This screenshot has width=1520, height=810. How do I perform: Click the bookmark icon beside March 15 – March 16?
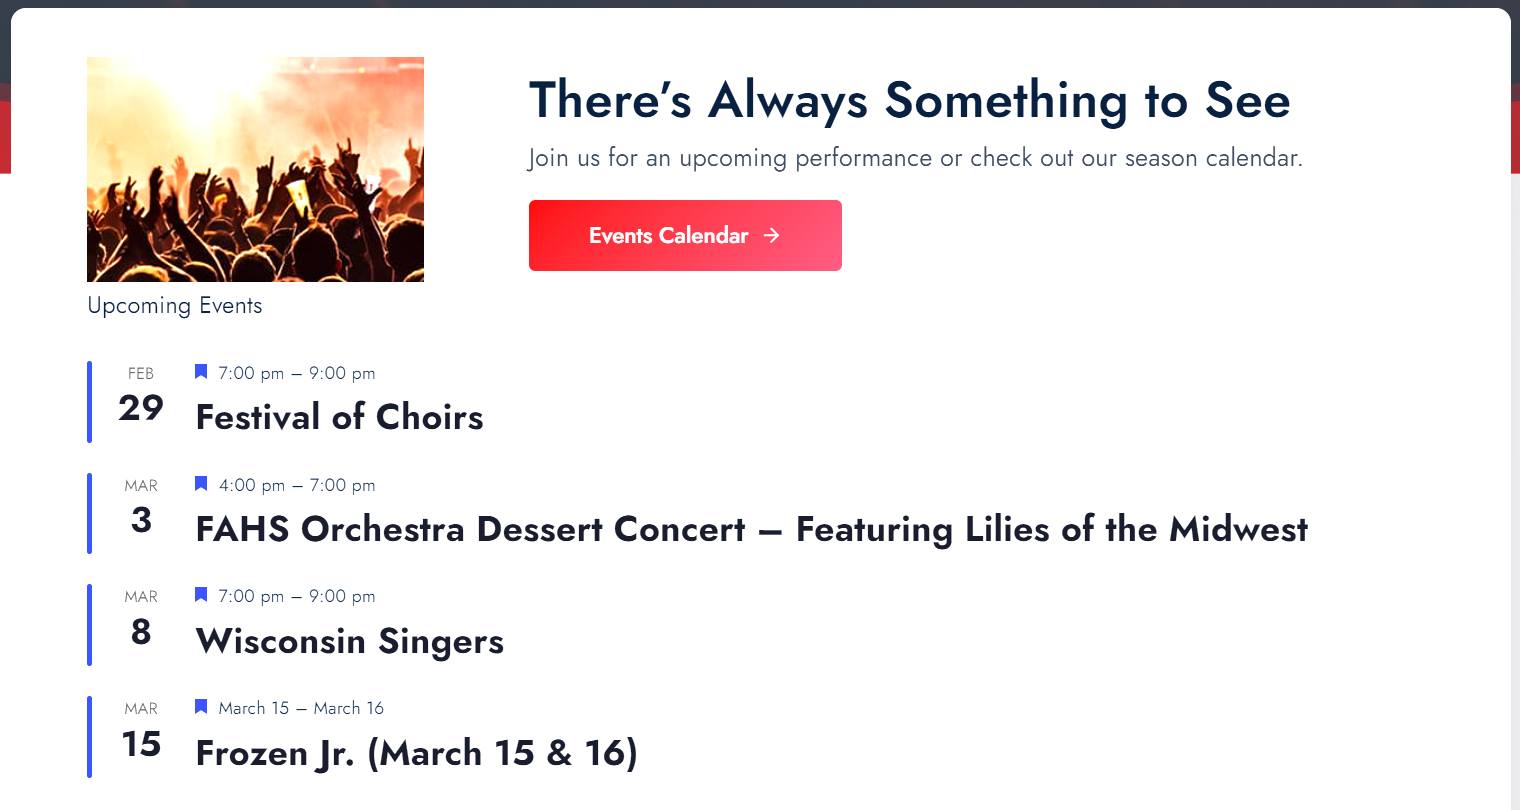click(x=201, y=707)
